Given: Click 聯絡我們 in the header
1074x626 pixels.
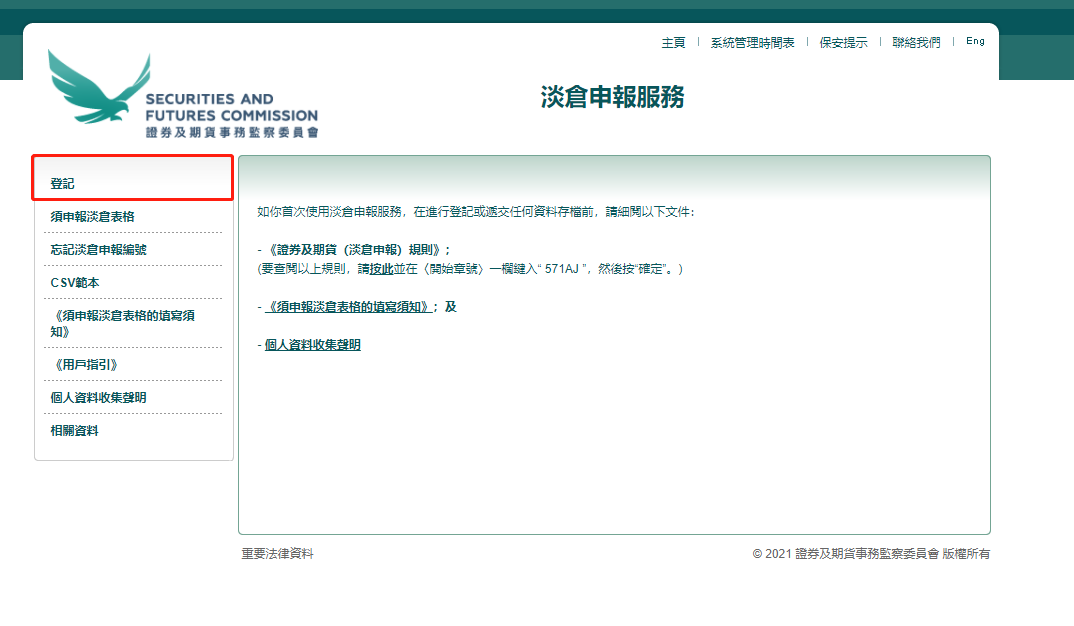Looking at the screenshot, I should pos(916,43).
